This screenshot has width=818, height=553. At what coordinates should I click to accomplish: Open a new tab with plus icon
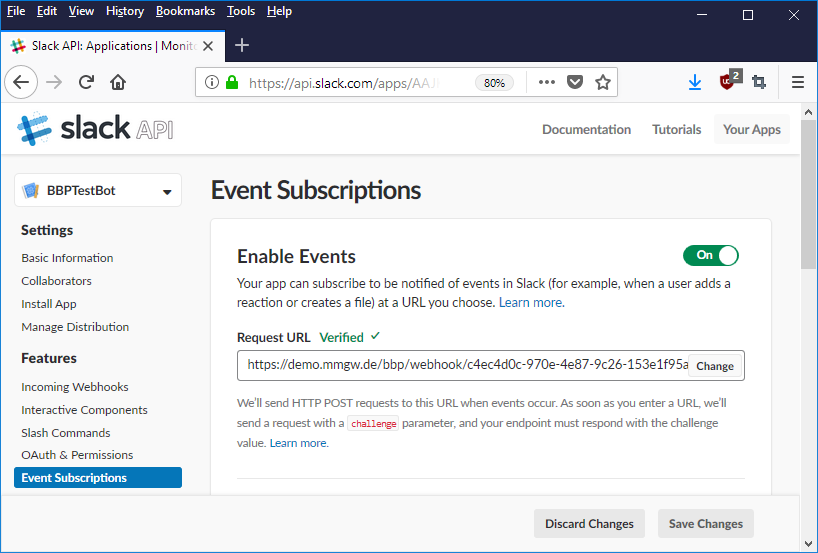click(242, 45)
